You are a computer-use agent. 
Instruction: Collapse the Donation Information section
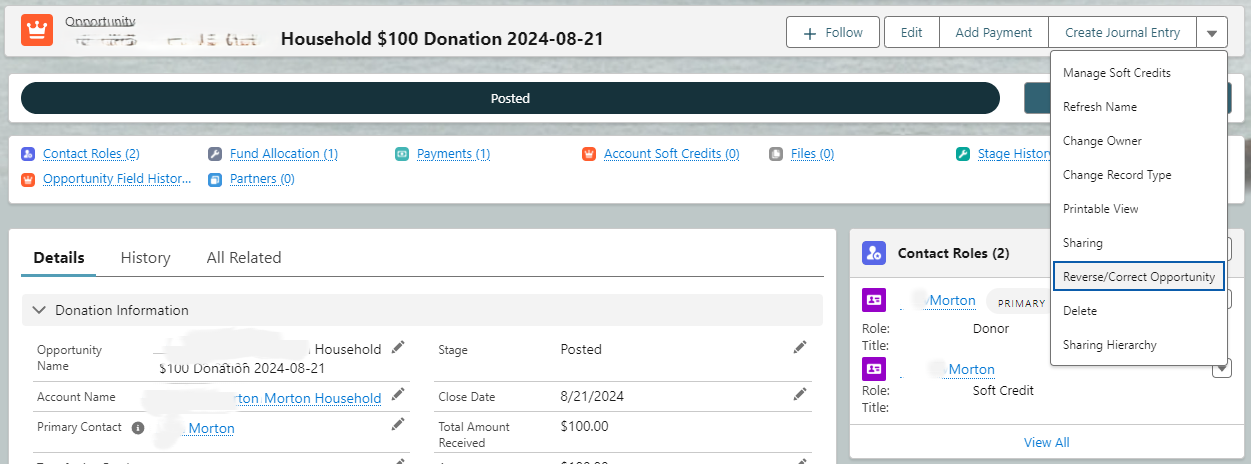pos(40,310)
